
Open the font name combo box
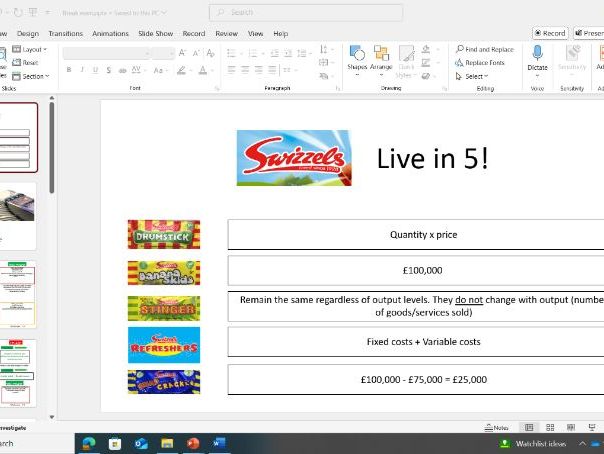point(107,54)
